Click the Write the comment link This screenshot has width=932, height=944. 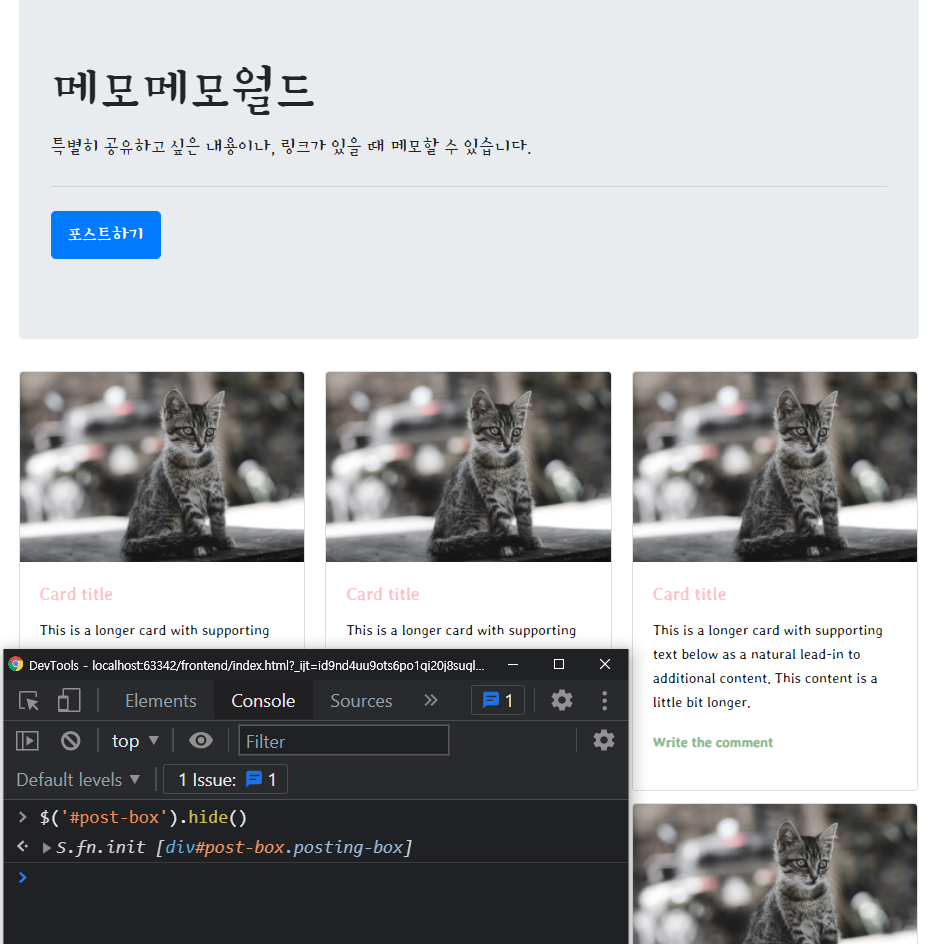click(x=713, y=742)
